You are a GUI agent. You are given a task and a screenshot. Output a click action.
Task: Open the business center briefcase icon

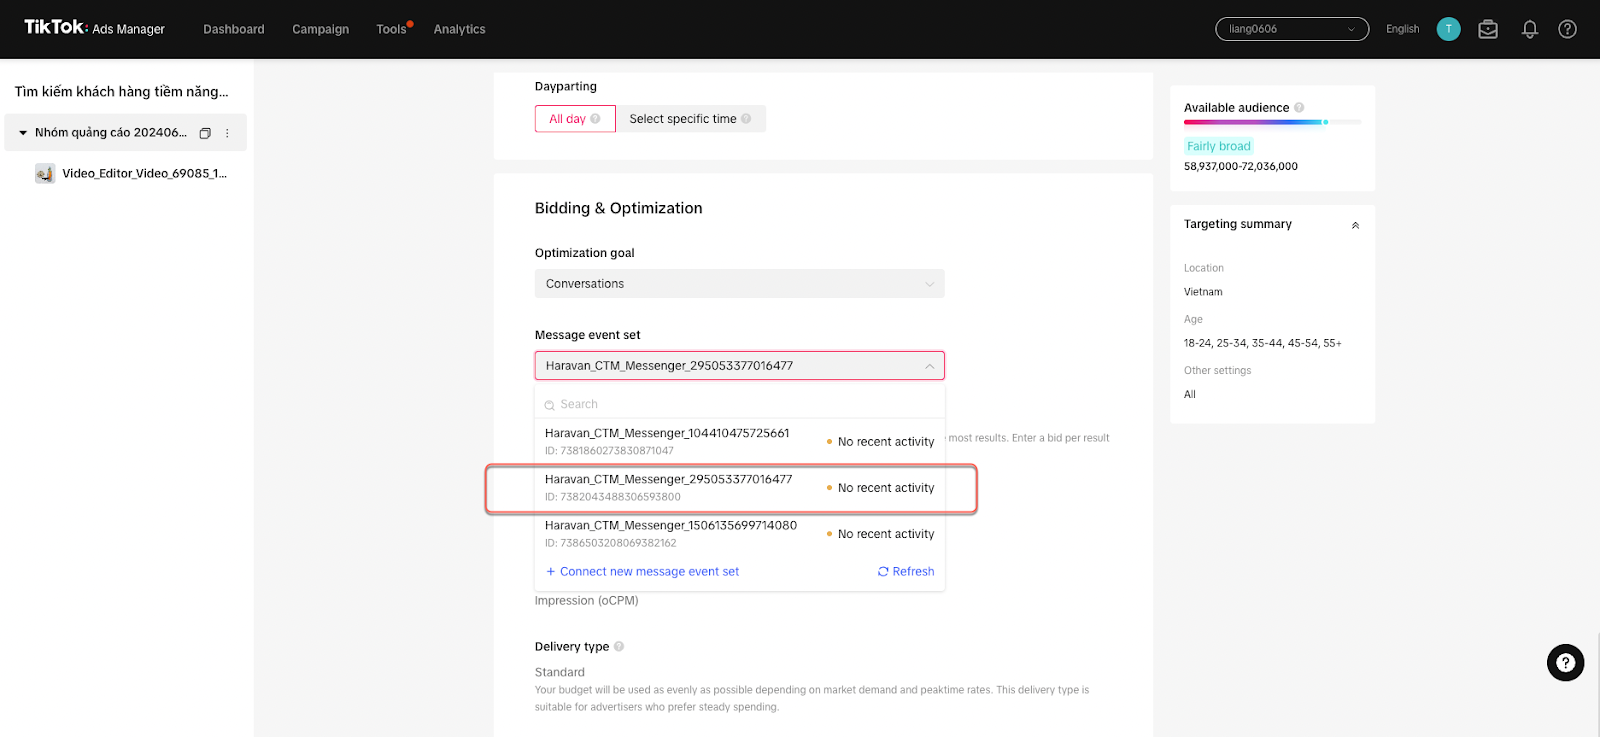tap(1488, 30)
